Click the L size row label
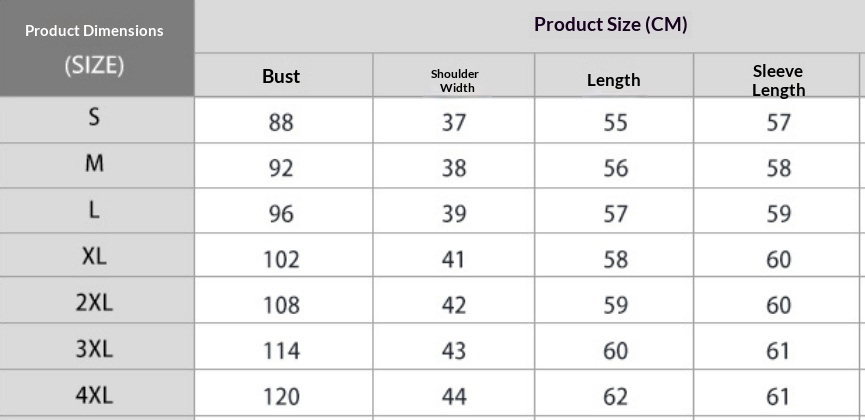 pos(94,210)
